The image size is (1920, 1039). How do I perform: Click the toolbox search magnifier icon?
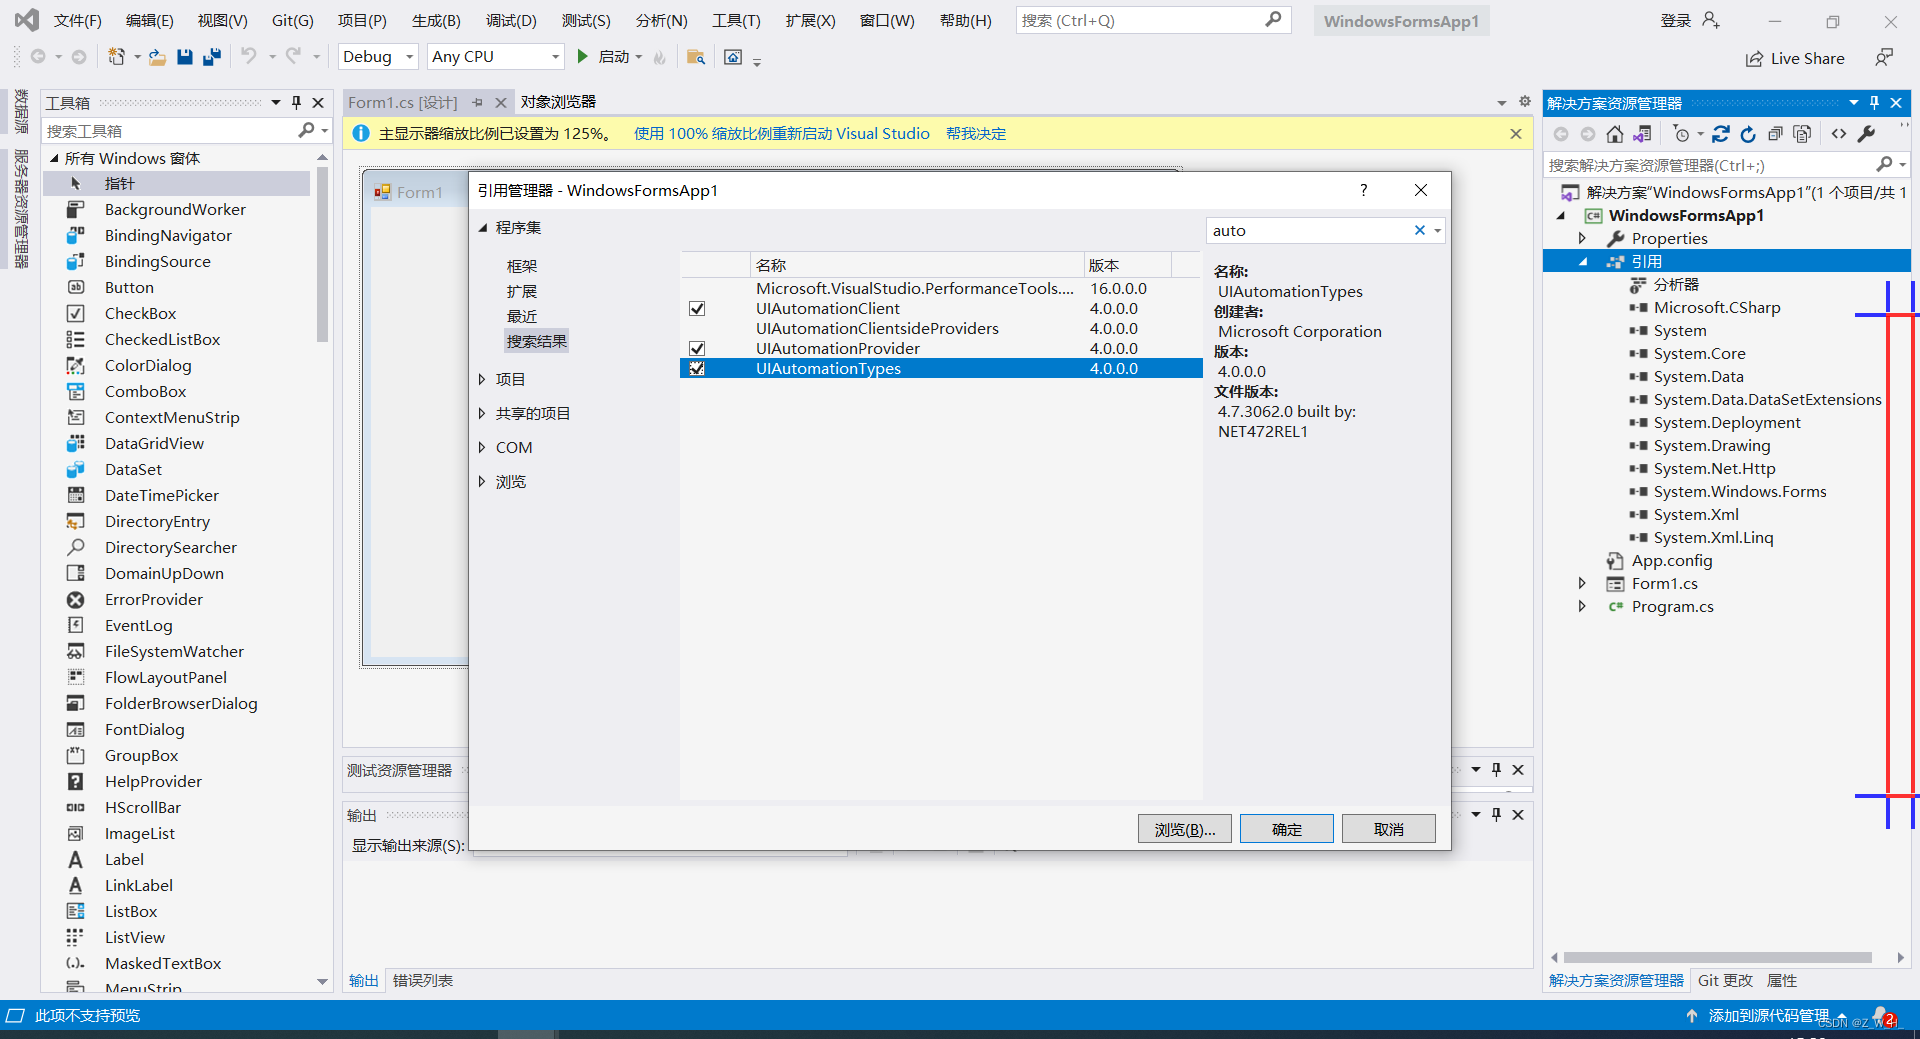(x=307, y=130)
